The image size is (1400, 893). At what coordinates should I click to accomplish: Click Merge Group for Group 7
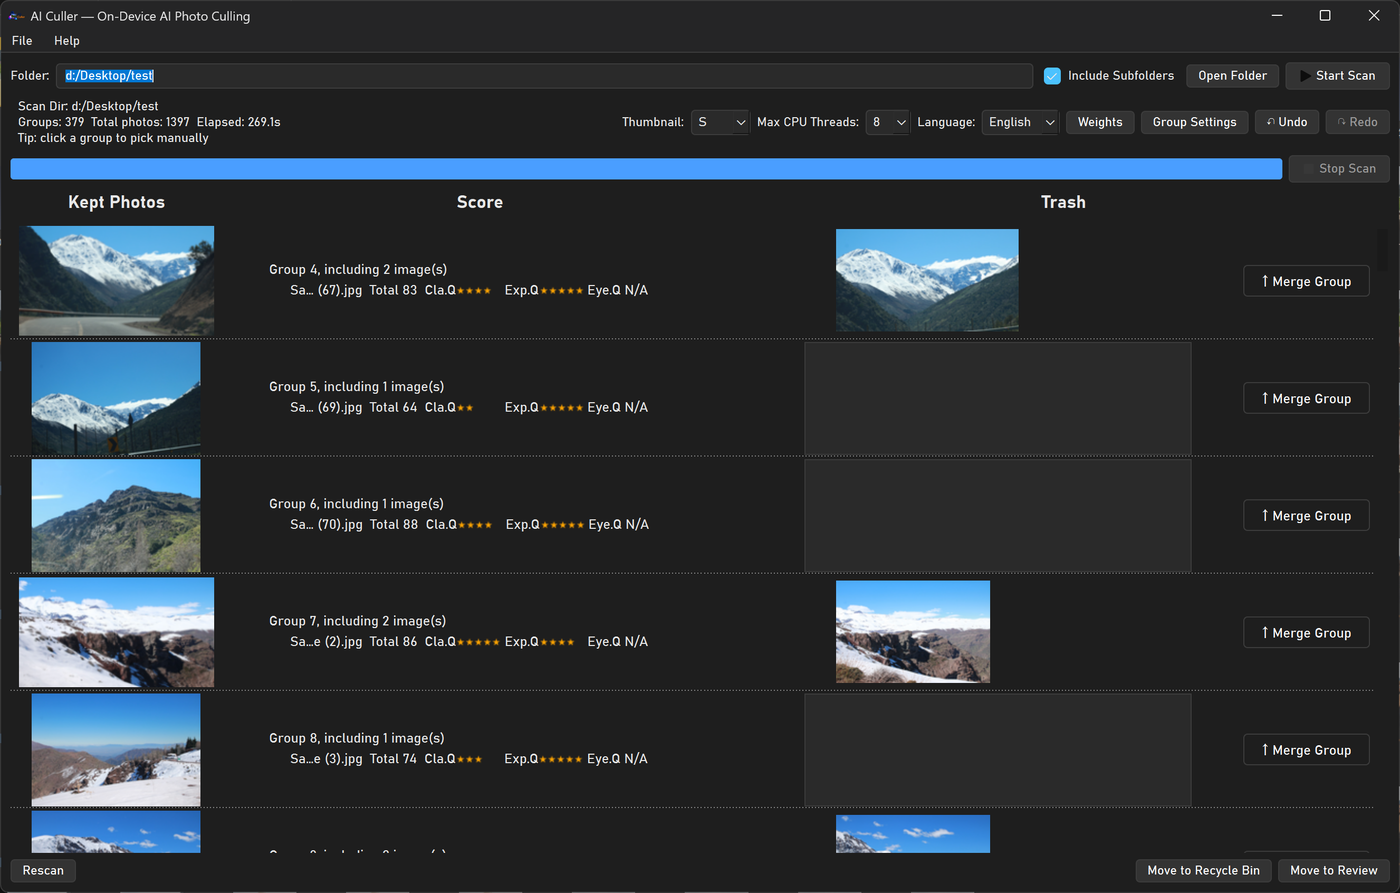[x=1306, y=633]
